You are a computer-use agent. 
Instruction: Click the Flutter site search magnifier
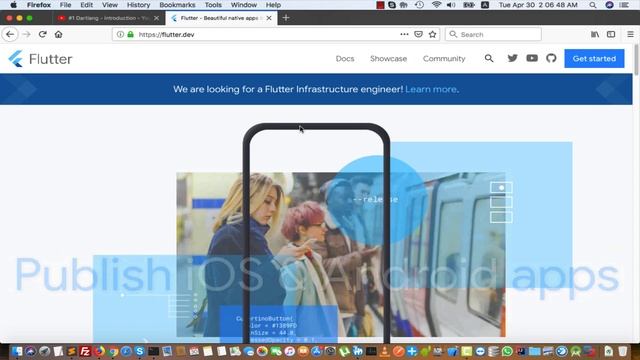tap(489, 59)
